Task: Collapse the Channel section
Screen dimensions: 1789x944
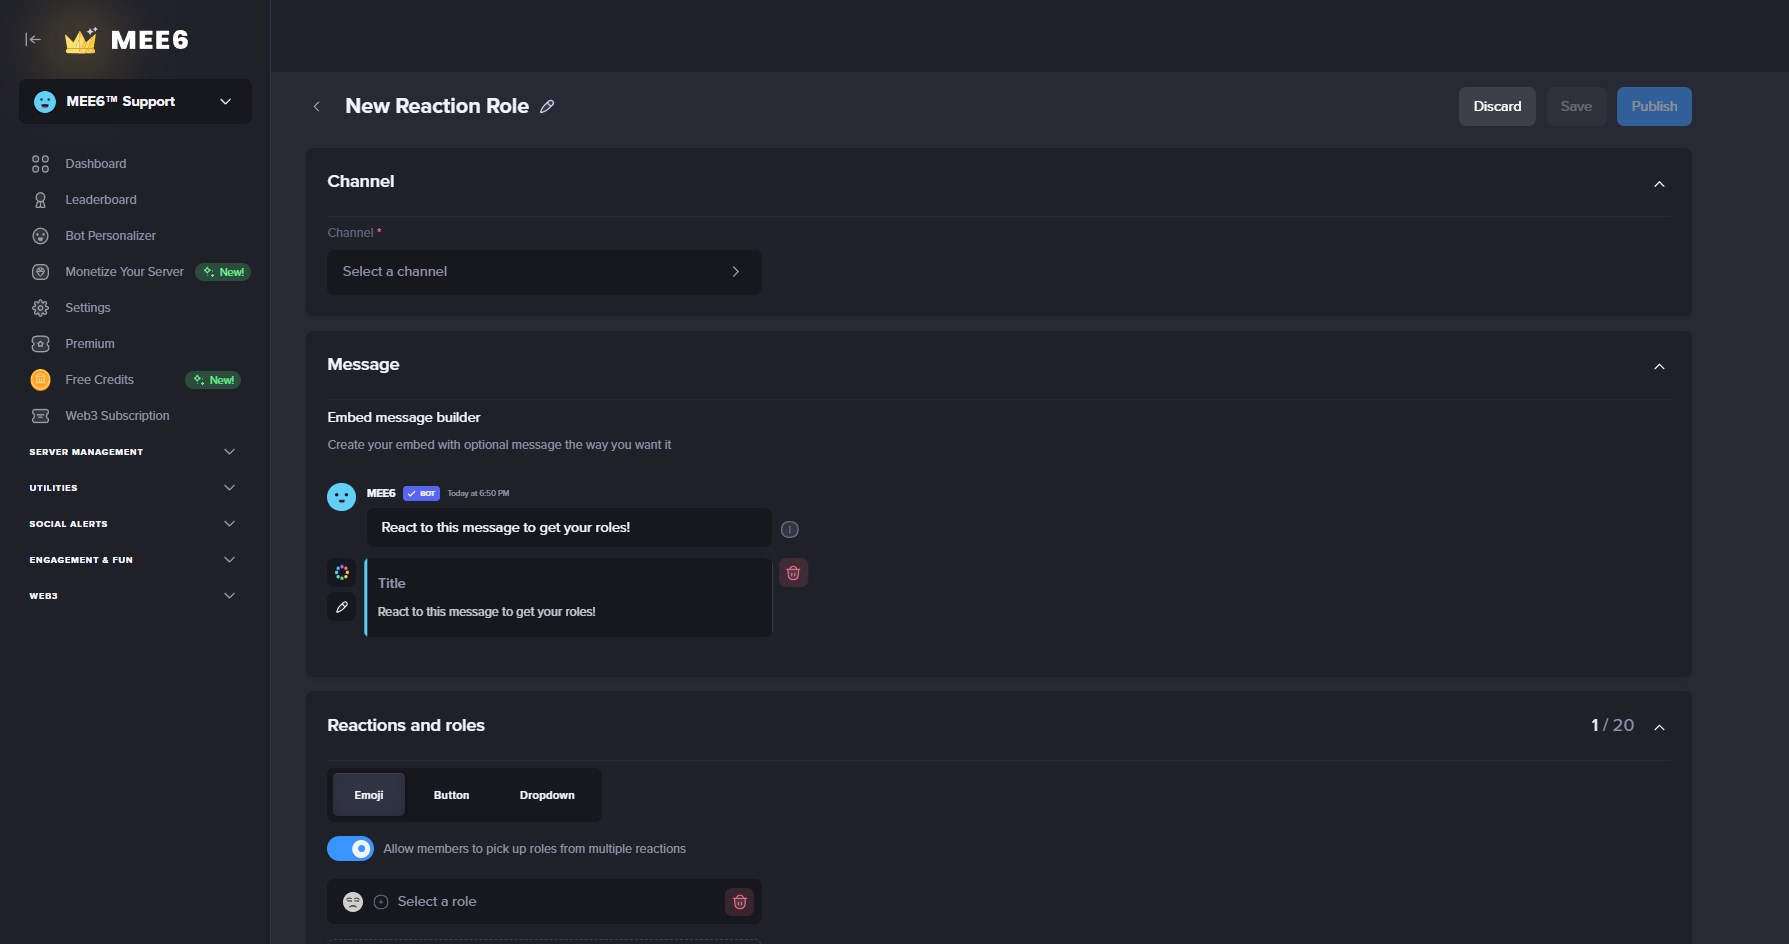Action: coord(1659,184)
